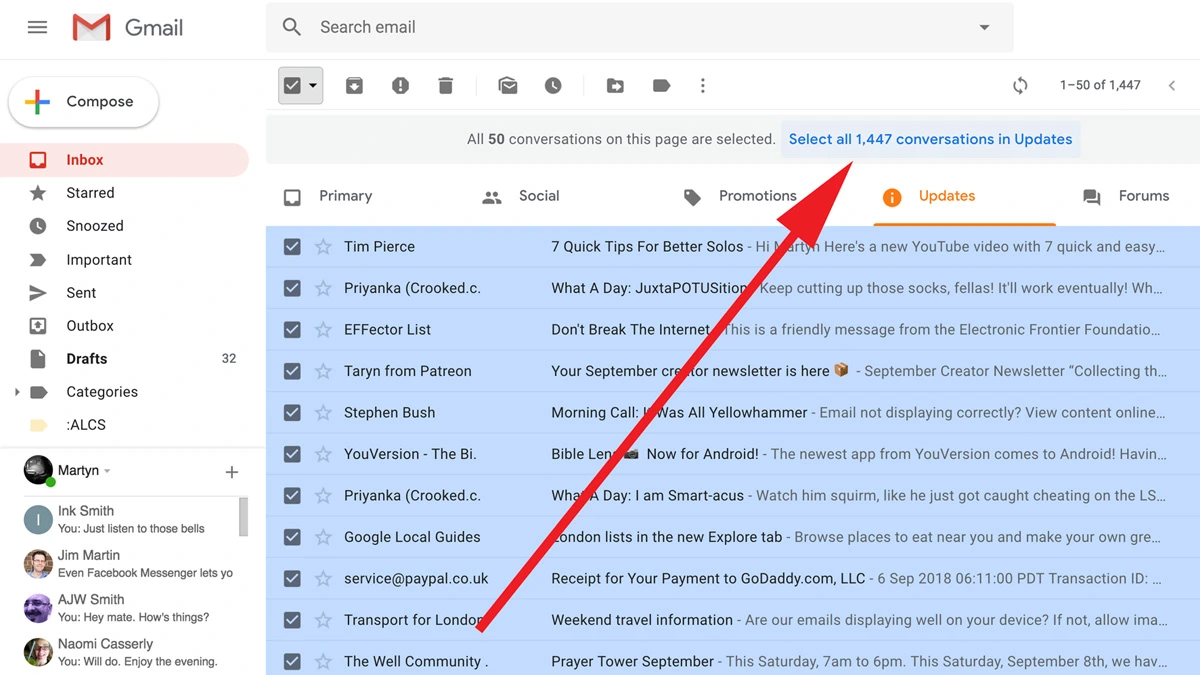The width and height of the screenshot is (1200, 675).
Task: Open the select-all checkbox dropdown arrow
Action: click(x=313, y=86)
